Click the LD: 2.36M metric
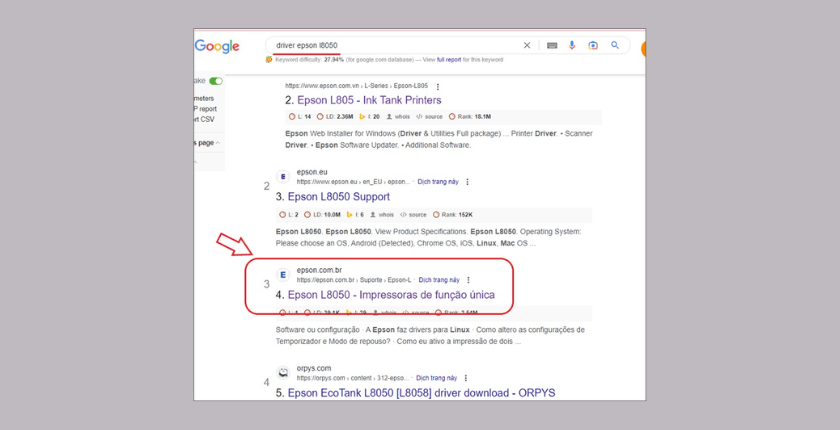The width and height of the screenshot is (840, 430). [335, 117]
